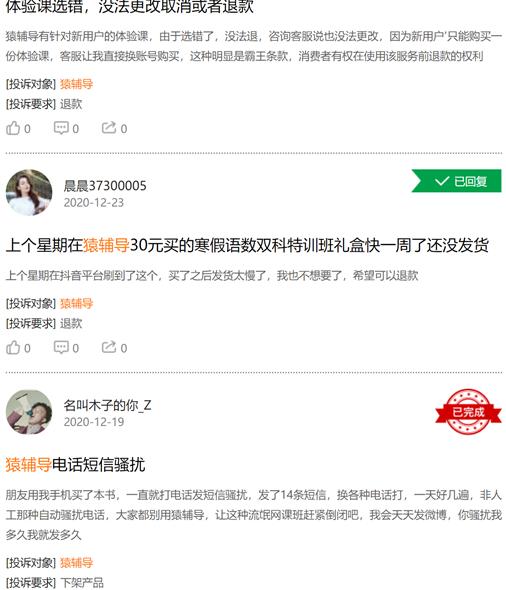Open 名叫木子的你_Z's avatar photo
This screenshot has height=590, width=506.
29,412
